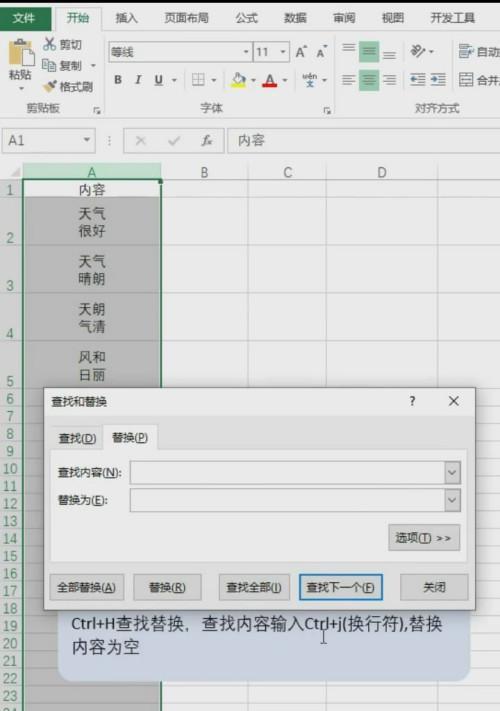This screenshot has width=500, height=711.
Task: Increase font size with the larger A icon
Action: 301,52
